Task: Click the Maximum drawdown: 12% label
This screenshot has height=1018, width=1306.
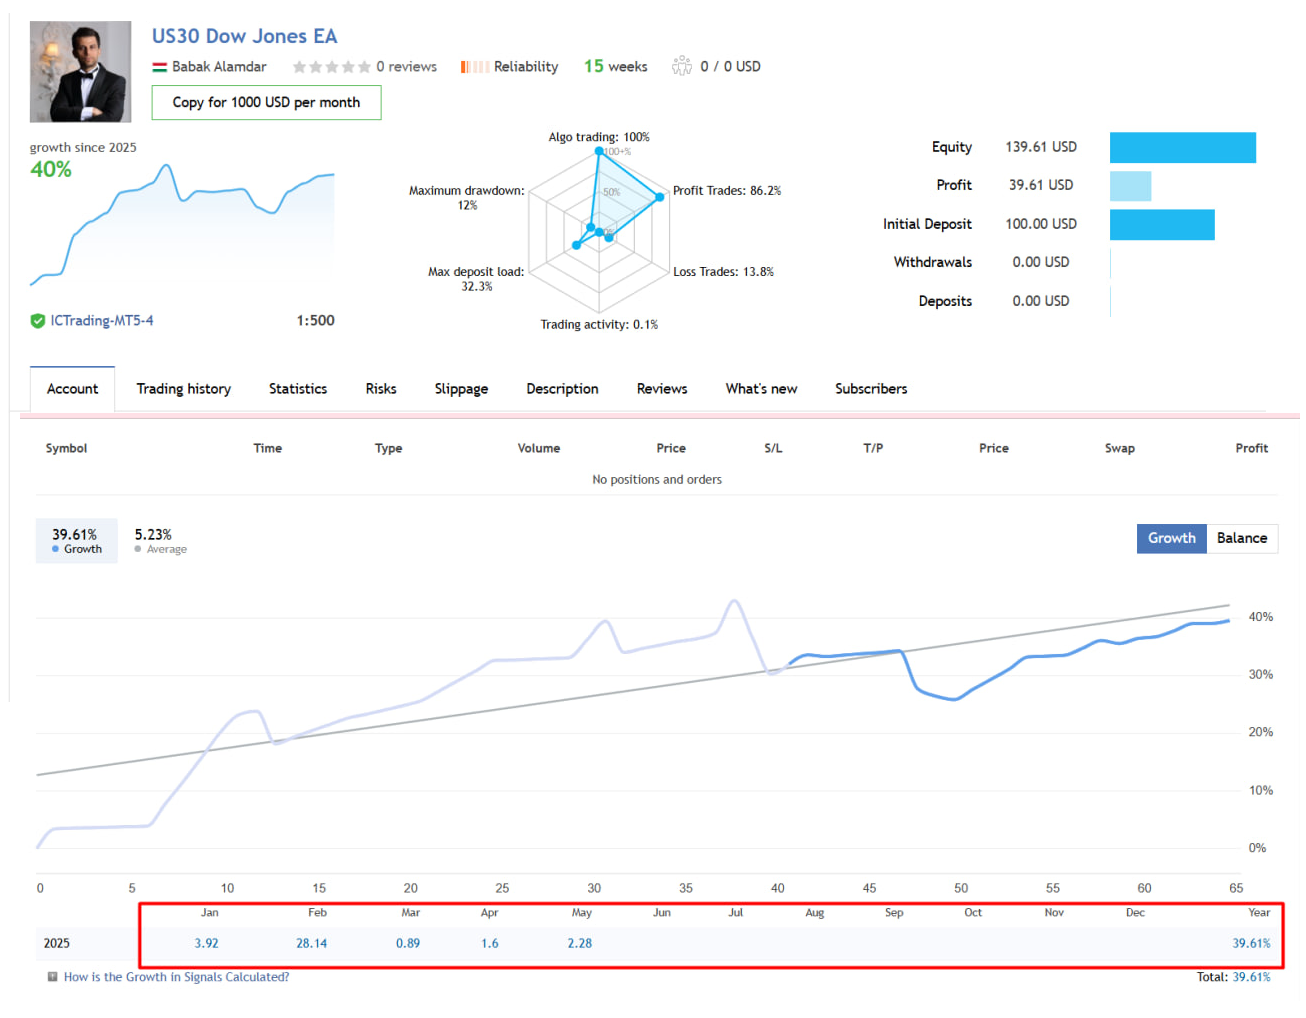Action: click(466, 198)
